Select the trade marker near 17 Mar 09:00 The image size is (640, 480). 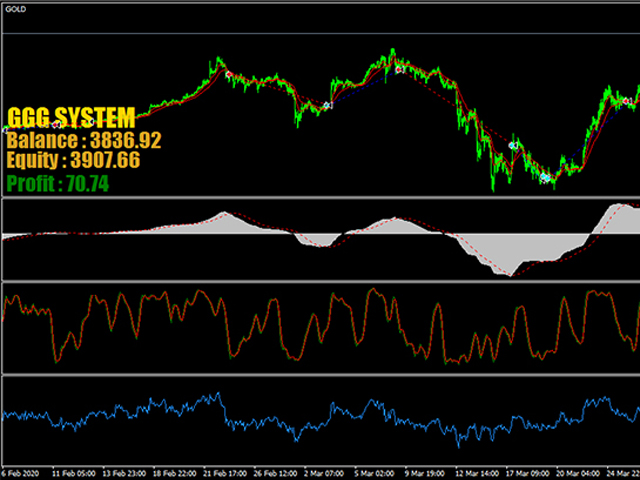(x=513, y=145)
